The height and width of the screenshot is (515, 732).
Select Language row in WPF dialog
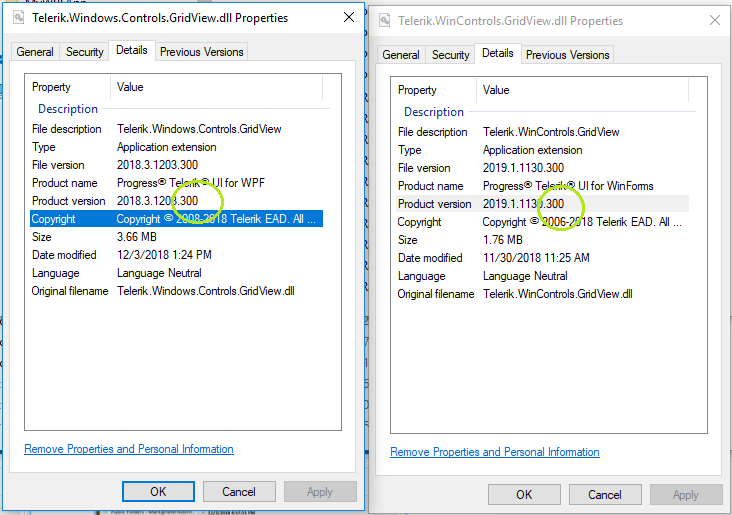coord(176,273)
